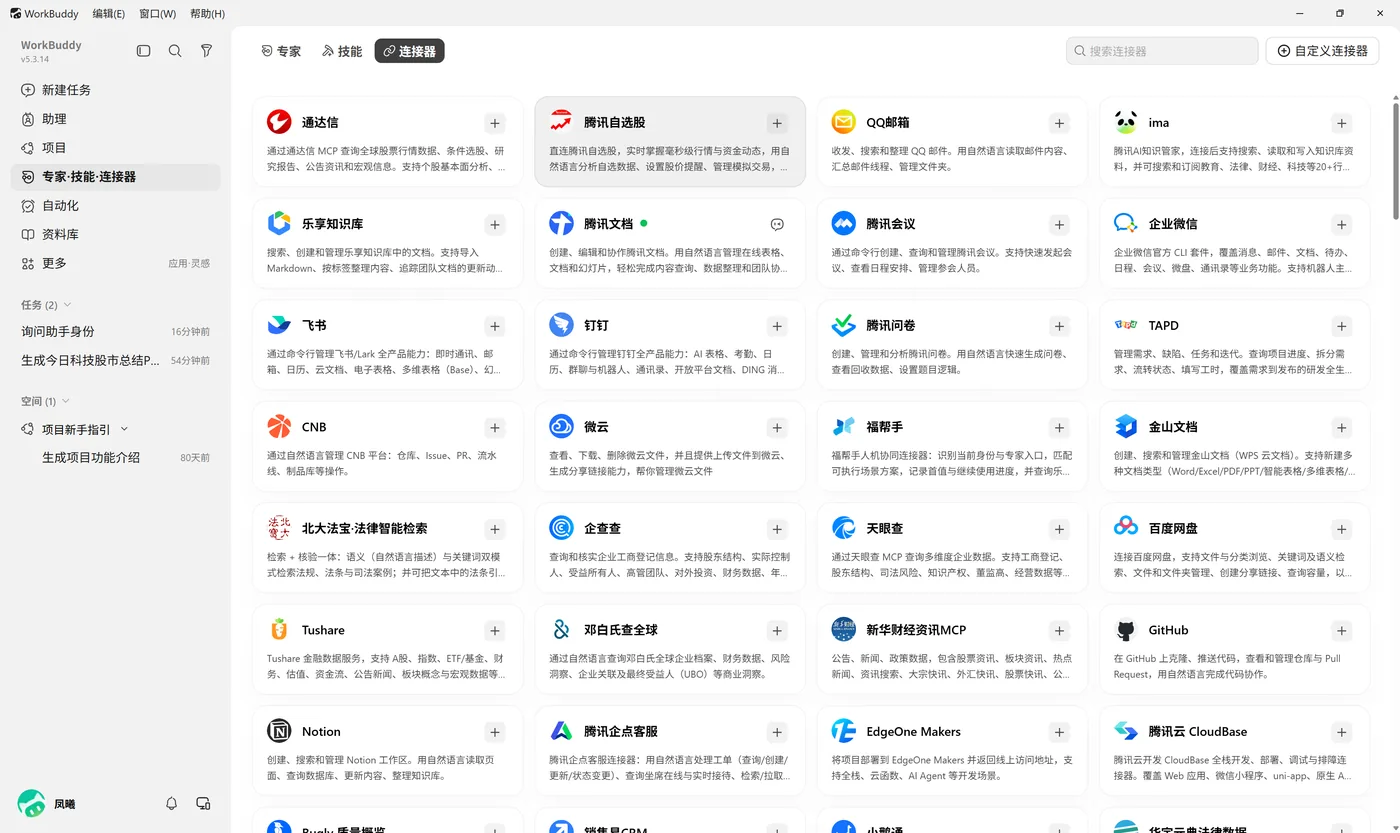Click the ima panda logo
Screen dimensions: 1400x833
click(x=1126, y=122)
